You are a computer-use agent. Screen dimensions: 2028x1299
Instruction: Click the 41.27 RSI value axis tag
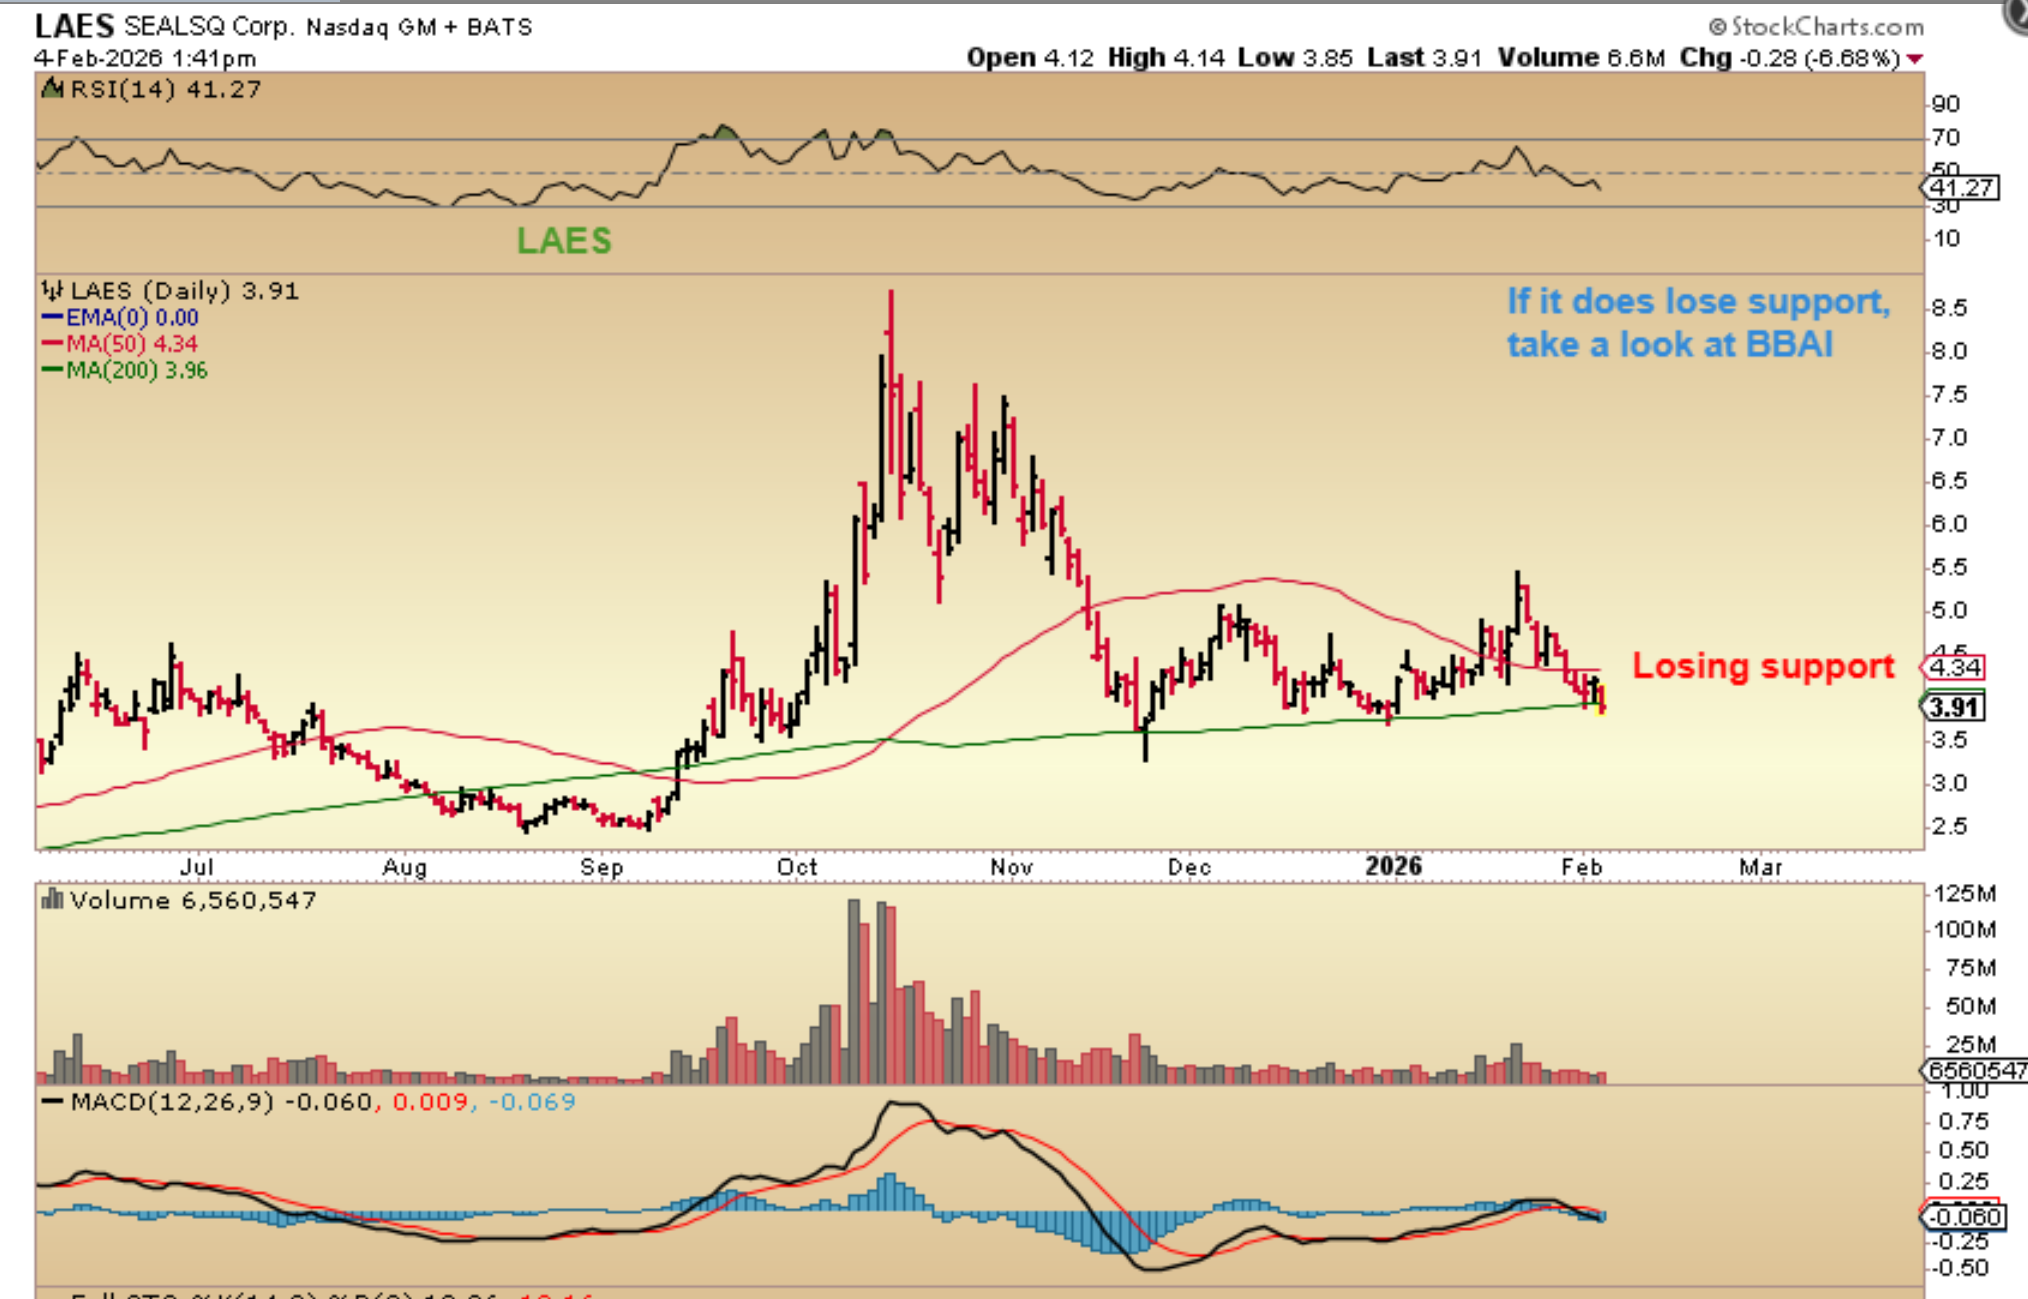point(1961,188)
